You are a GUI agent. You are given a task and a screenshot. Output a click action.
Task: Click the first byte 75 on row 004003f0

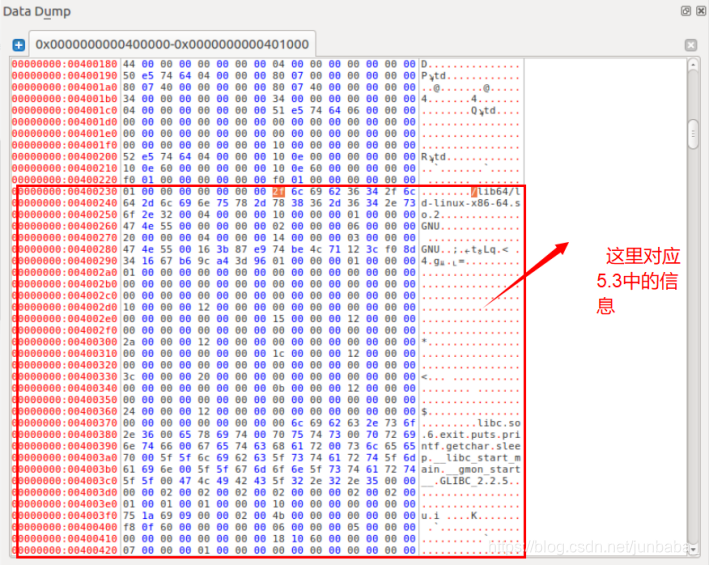point(129,516)
